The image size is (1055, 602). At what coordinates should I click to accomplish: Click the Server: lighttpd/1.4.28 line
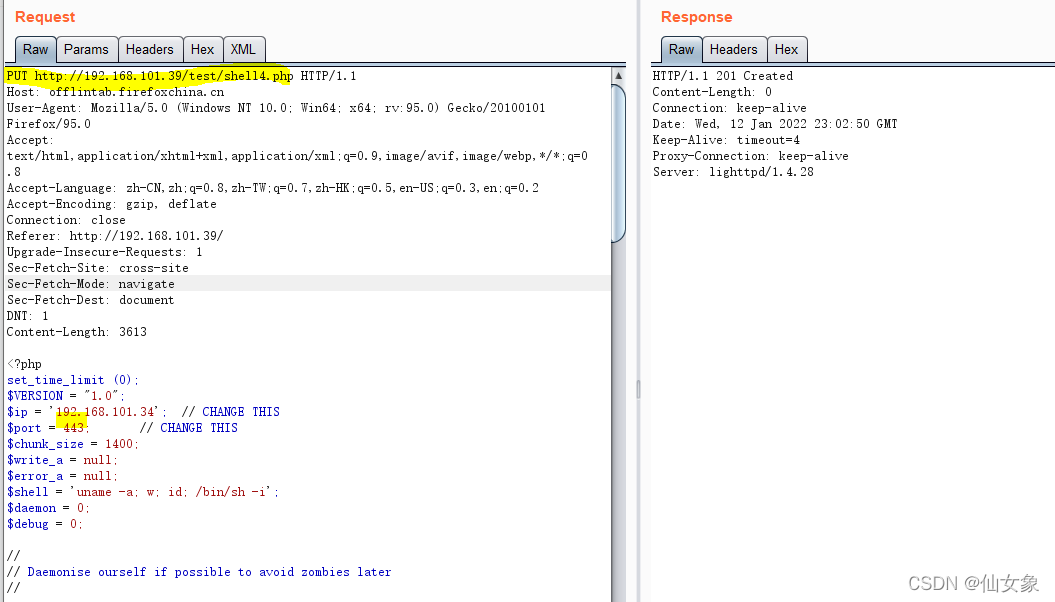point(733,172)
